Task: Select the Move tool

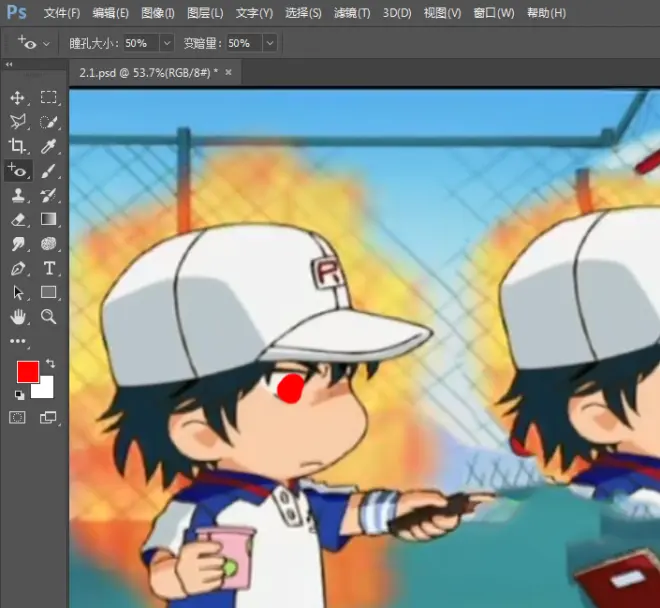Action: [x=17, y=98]
